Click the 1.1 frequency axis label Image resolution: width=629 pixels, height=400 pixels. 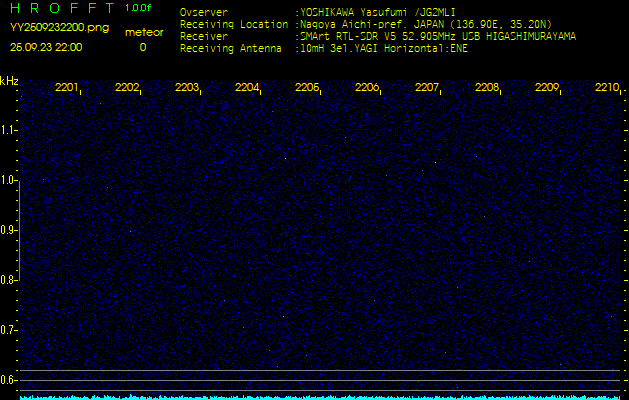click(x=9, y=130)
